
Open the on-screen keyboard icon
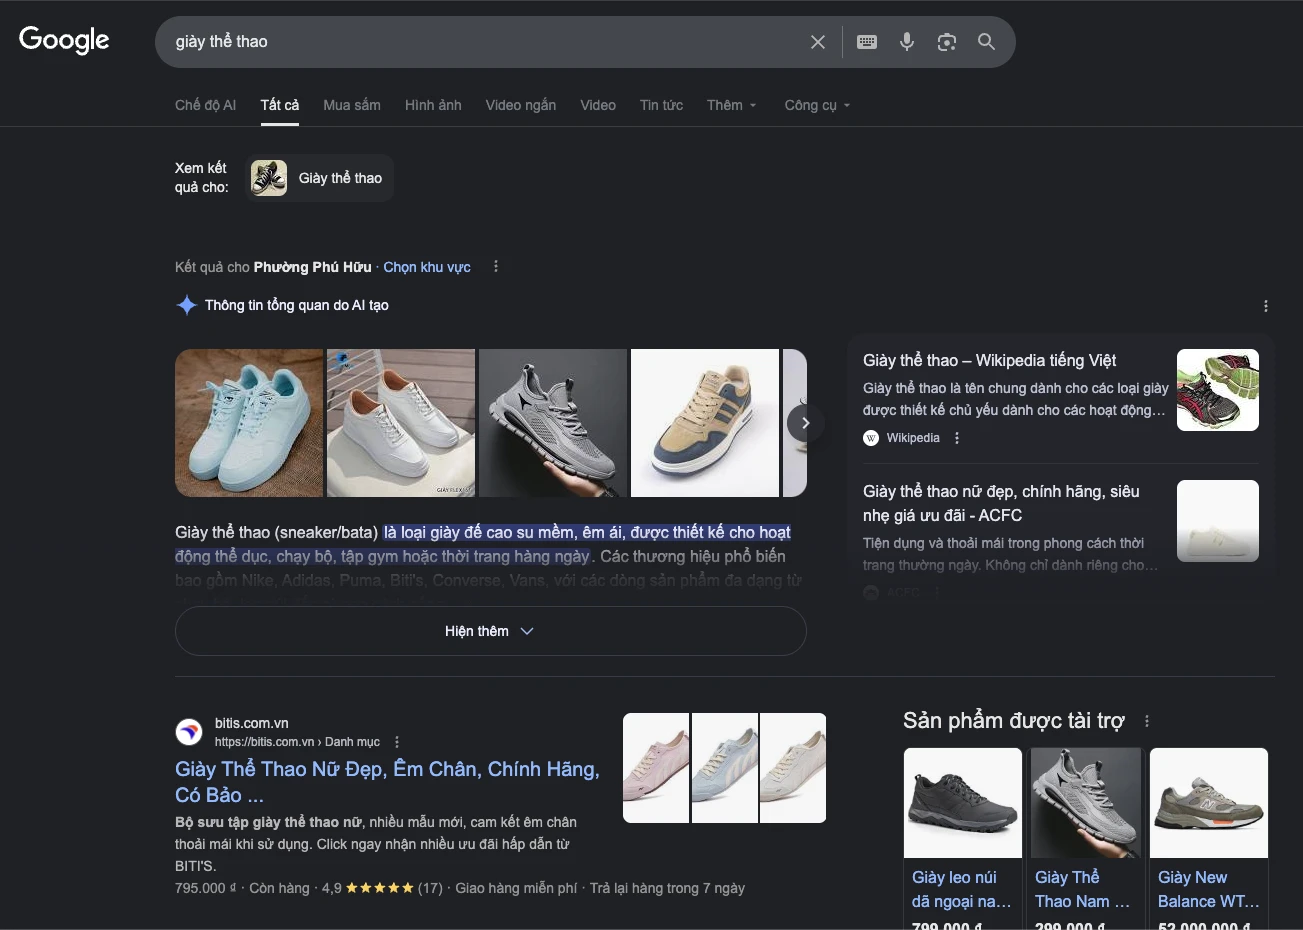tap(866, 41)
